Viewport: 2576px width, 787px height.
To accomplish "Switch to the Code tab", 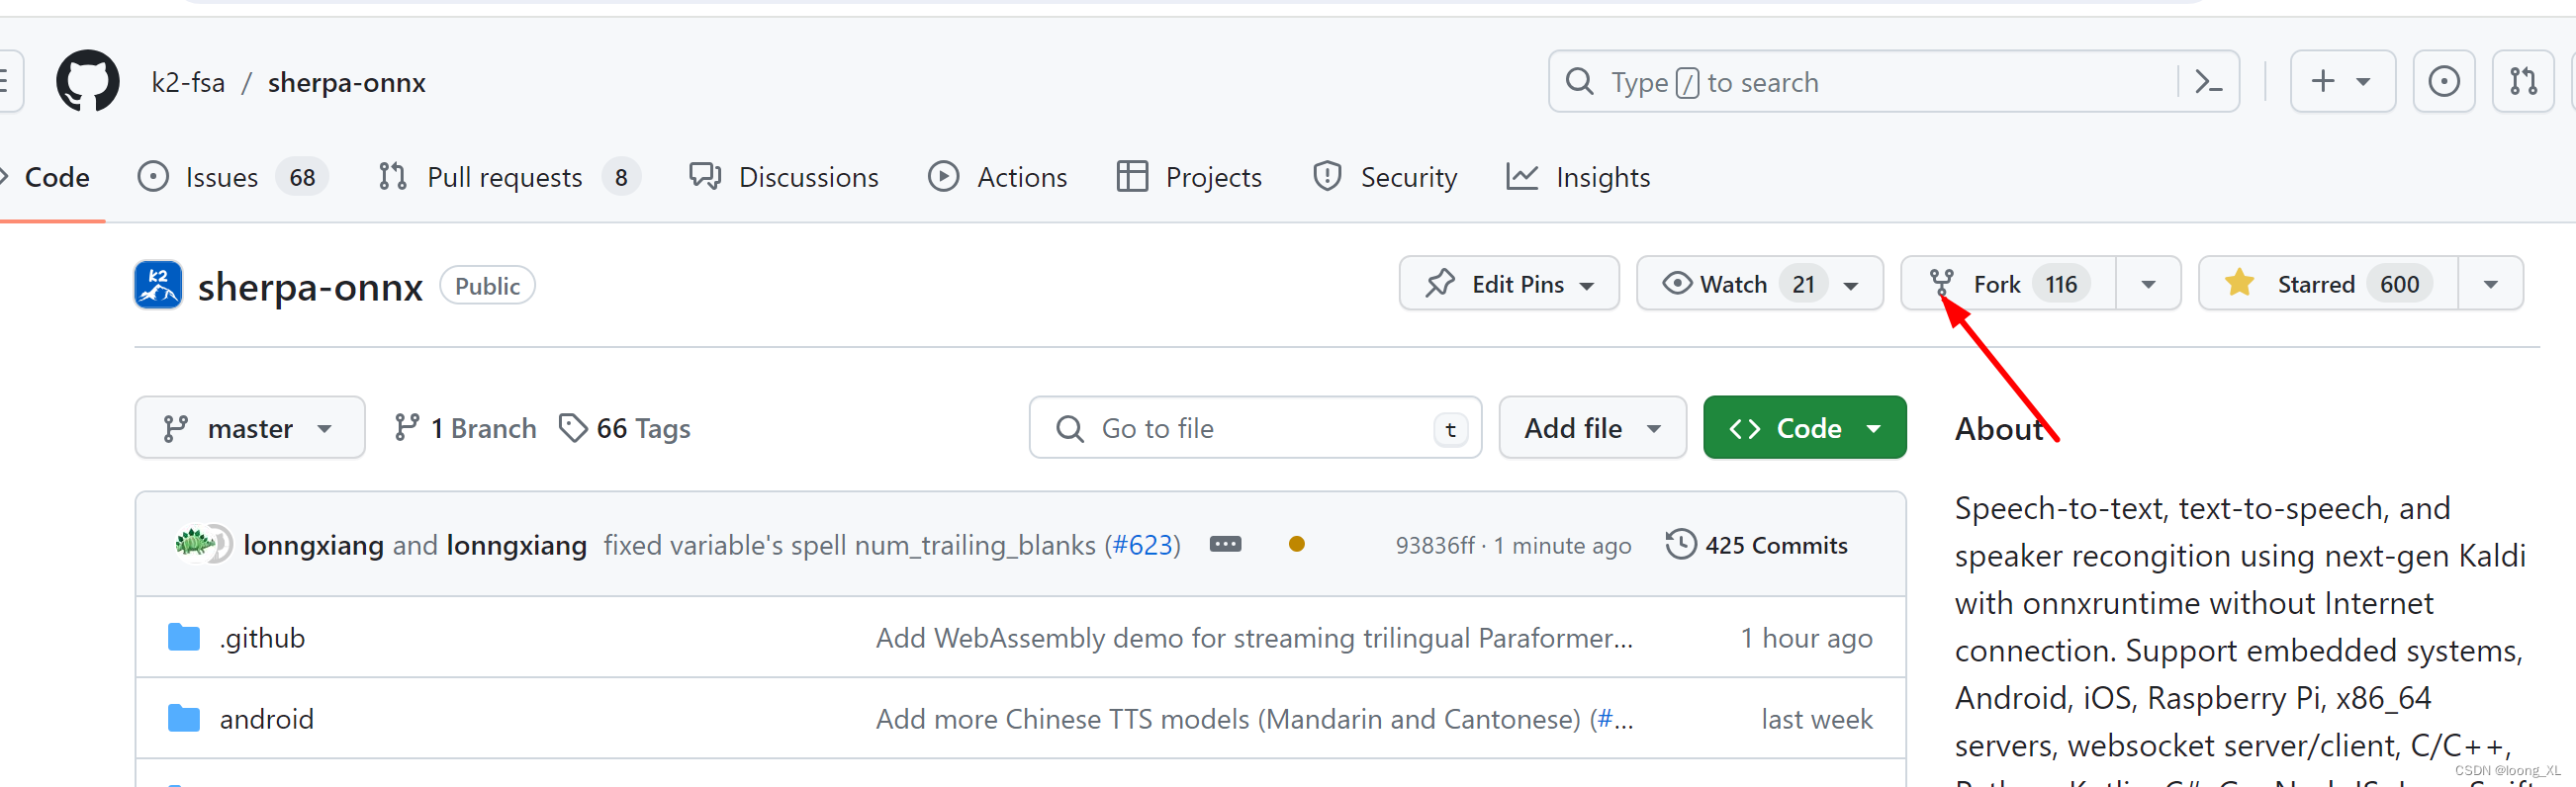I will tap(45, 177).
